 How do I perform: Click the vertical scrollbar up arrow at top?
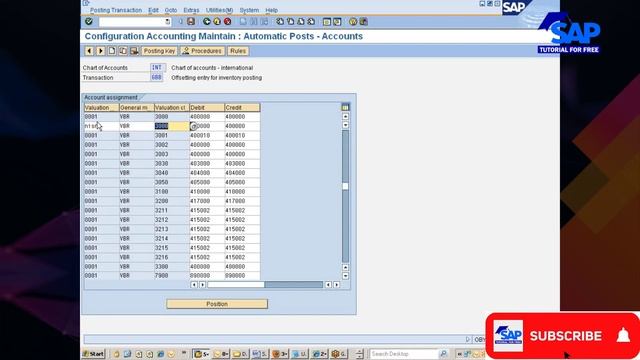pos(345,116)
